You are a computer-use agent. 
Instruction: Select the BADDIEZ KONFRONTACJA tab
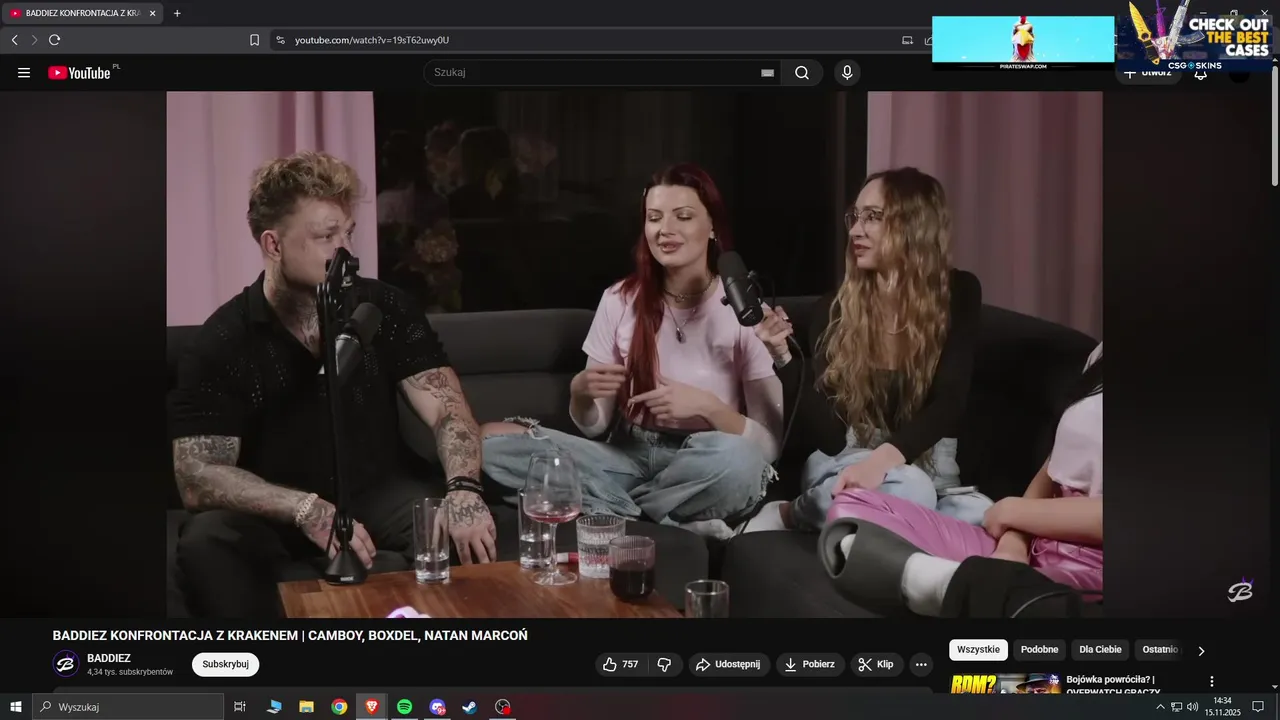[x=82, y=13]
